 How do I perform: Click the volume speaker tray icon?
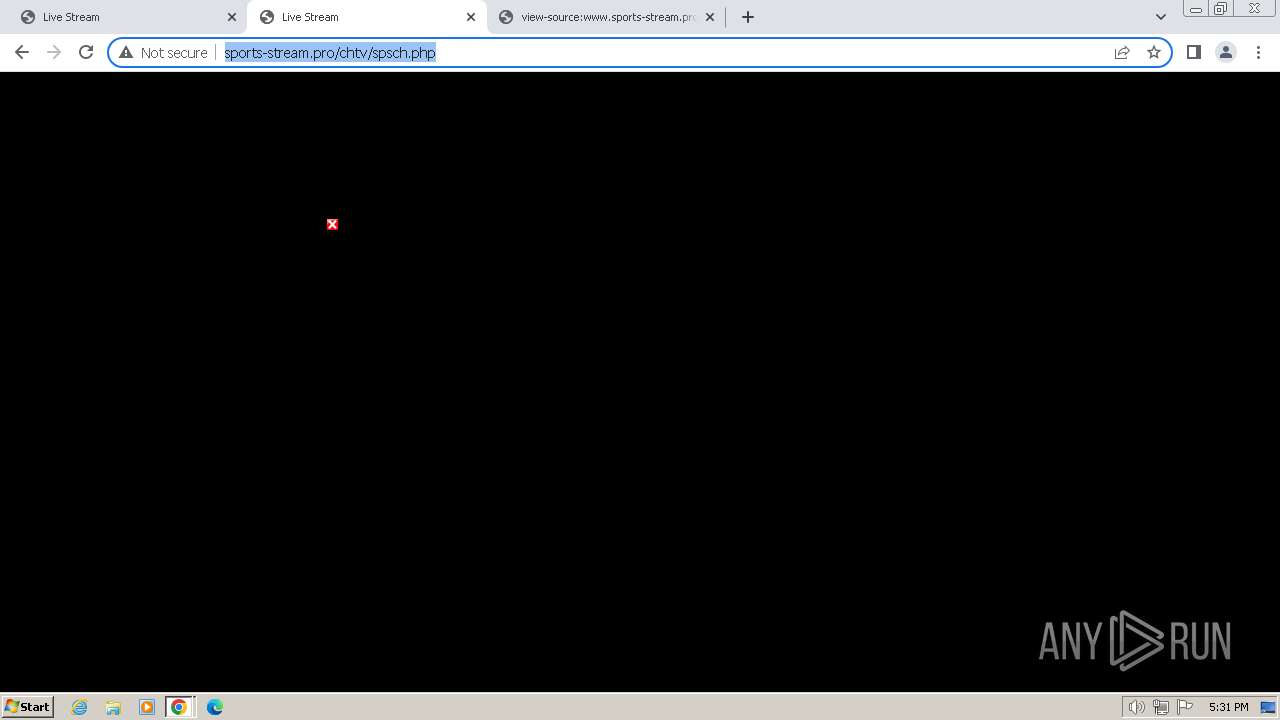click(1136, 707)
